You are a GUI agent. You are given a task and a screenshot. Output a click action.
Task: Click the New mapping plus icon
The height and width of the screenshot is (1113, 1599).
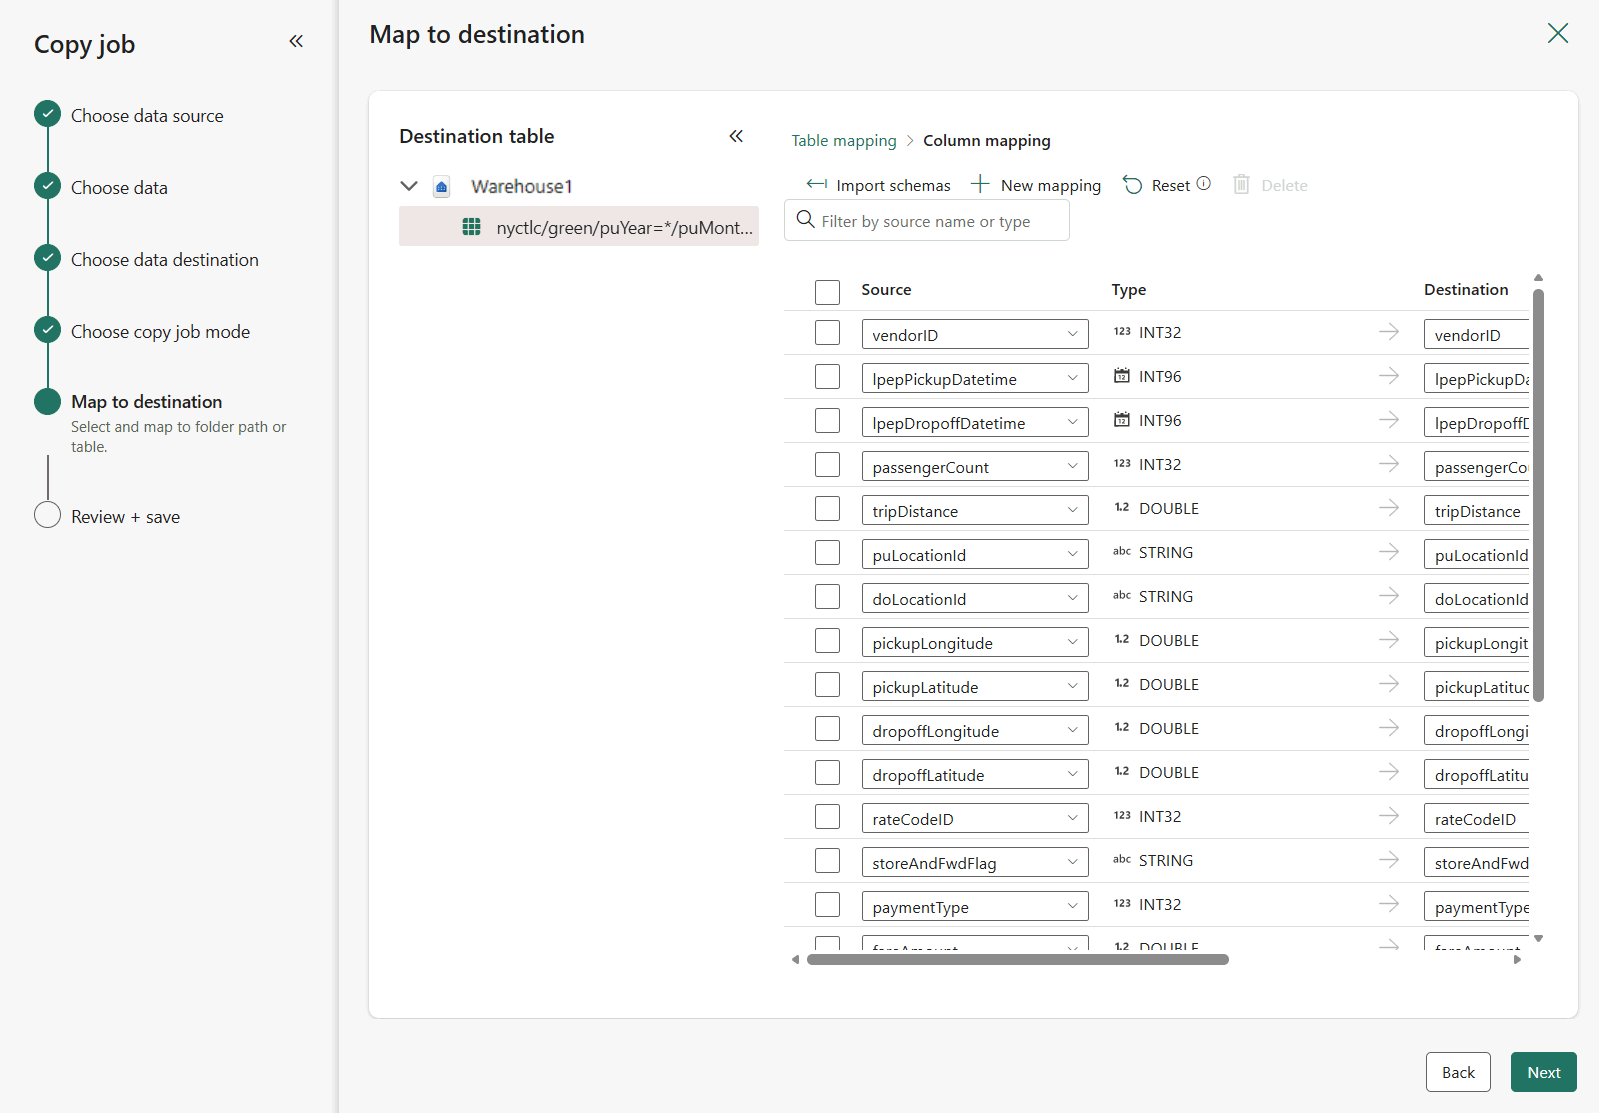[980, 184]
